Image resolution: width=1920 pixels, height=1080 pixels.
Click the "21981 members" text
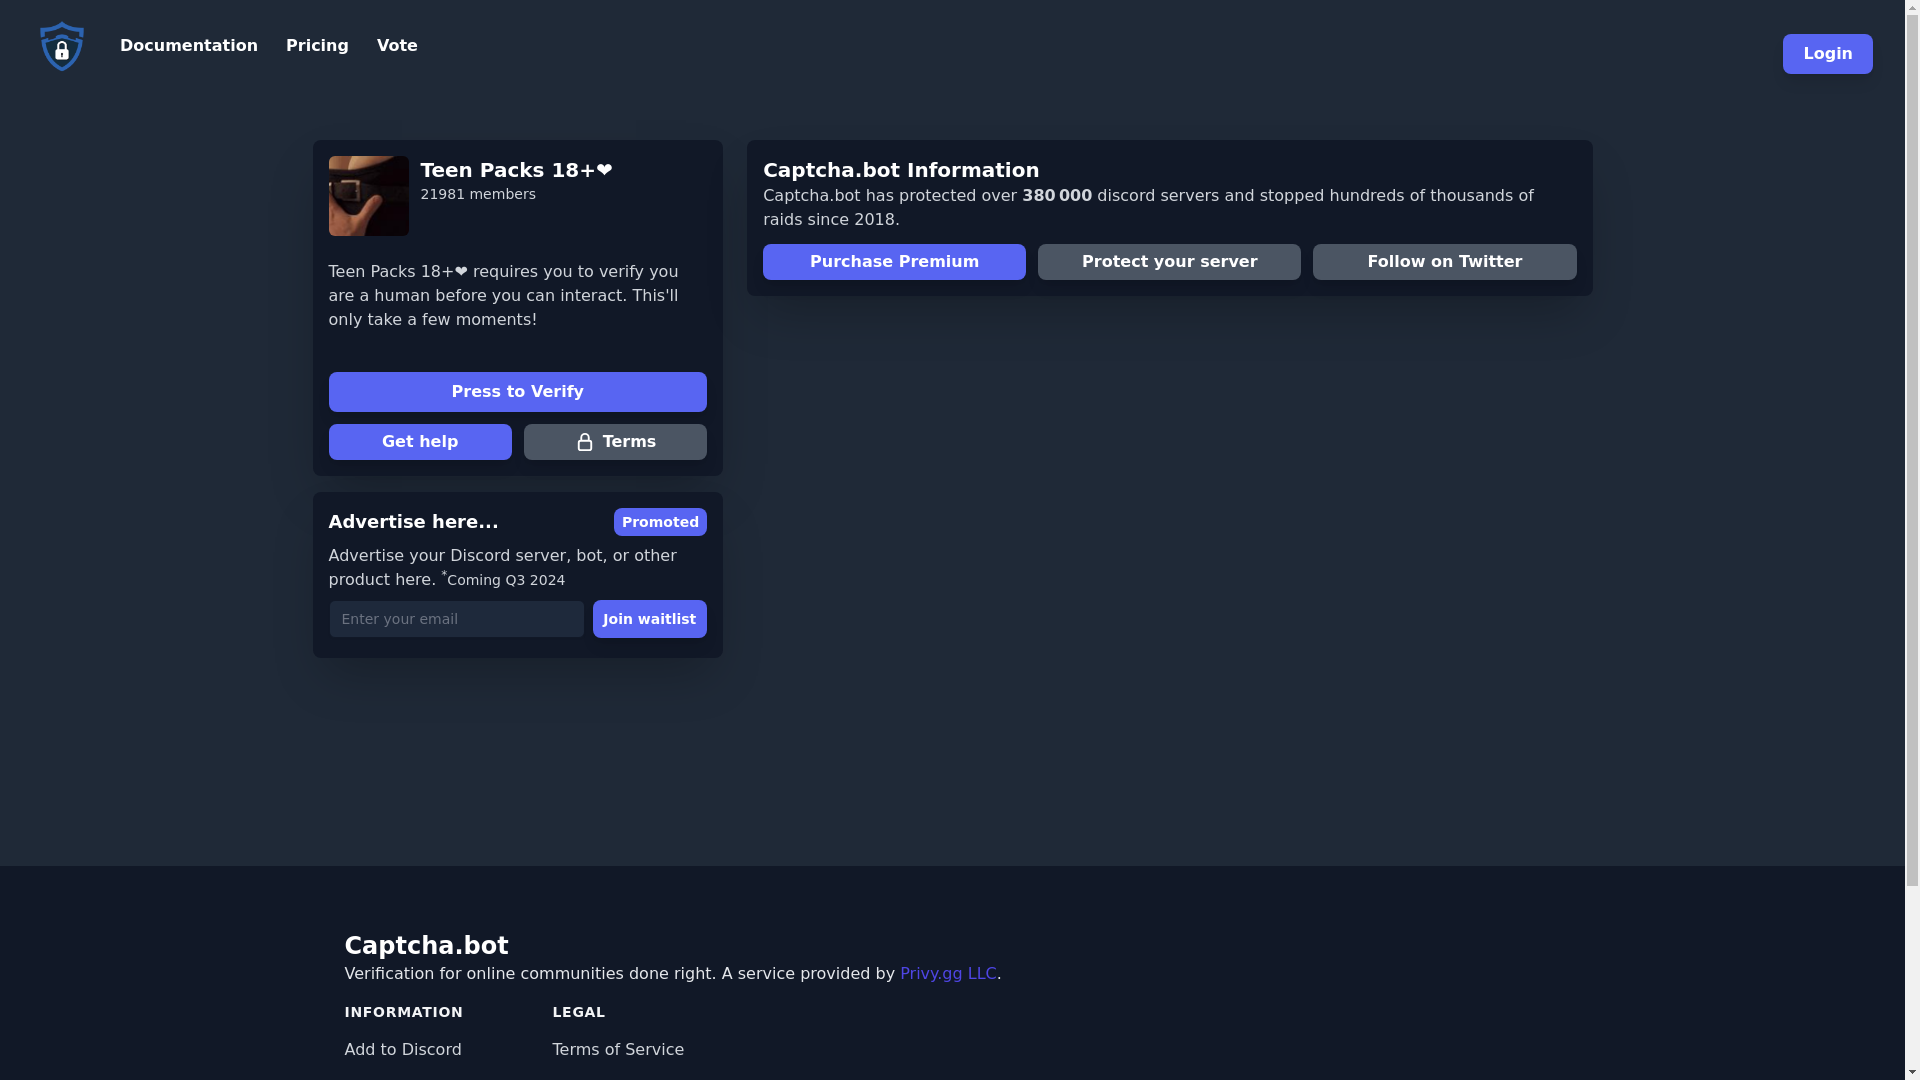(478, 194)
